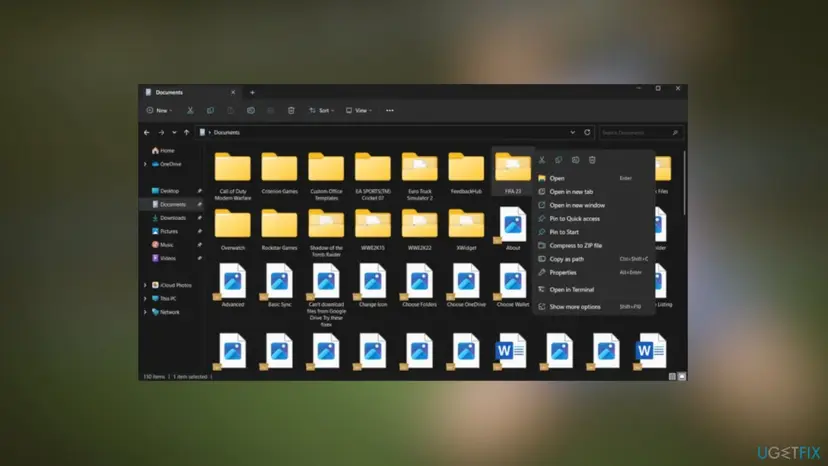
Task: Choose Properties in the context menu
Action: pos(594,273)
